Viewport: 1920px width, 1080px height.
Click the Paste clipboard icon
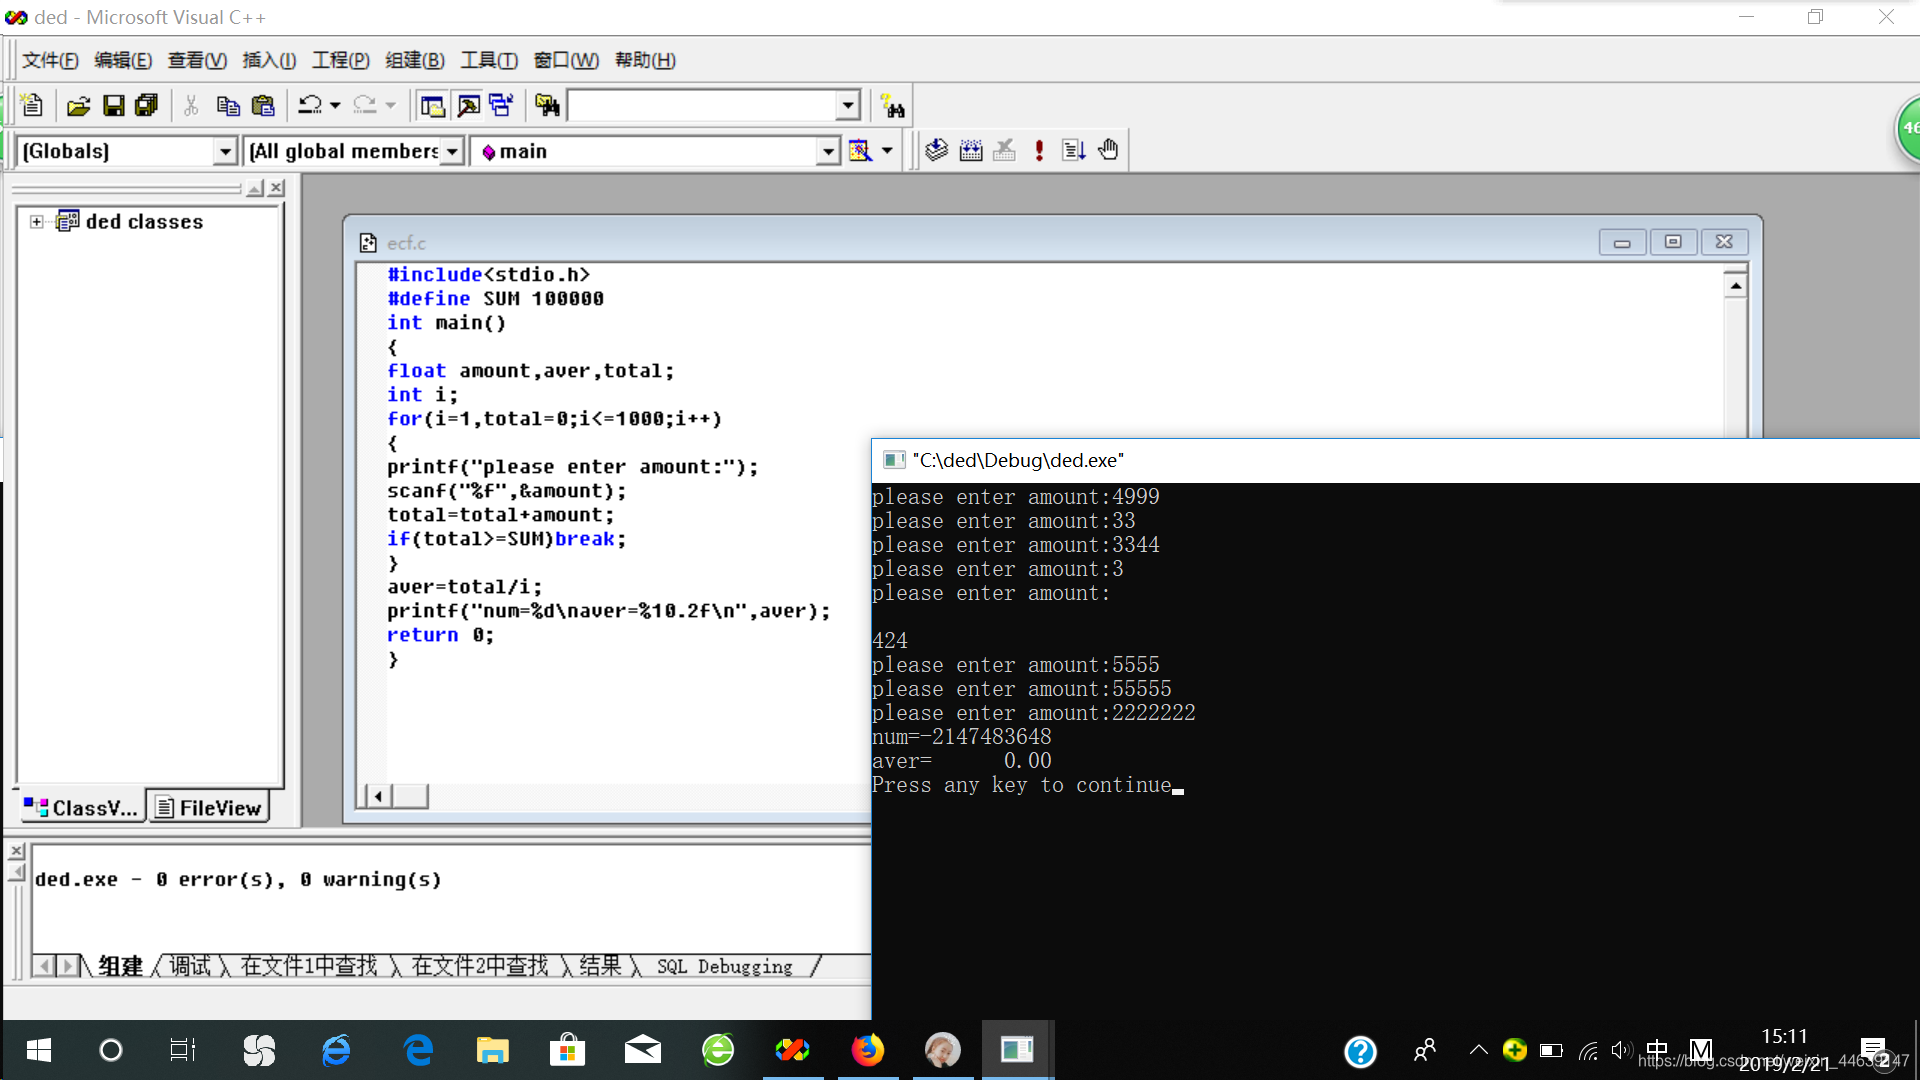click(263, 105)
